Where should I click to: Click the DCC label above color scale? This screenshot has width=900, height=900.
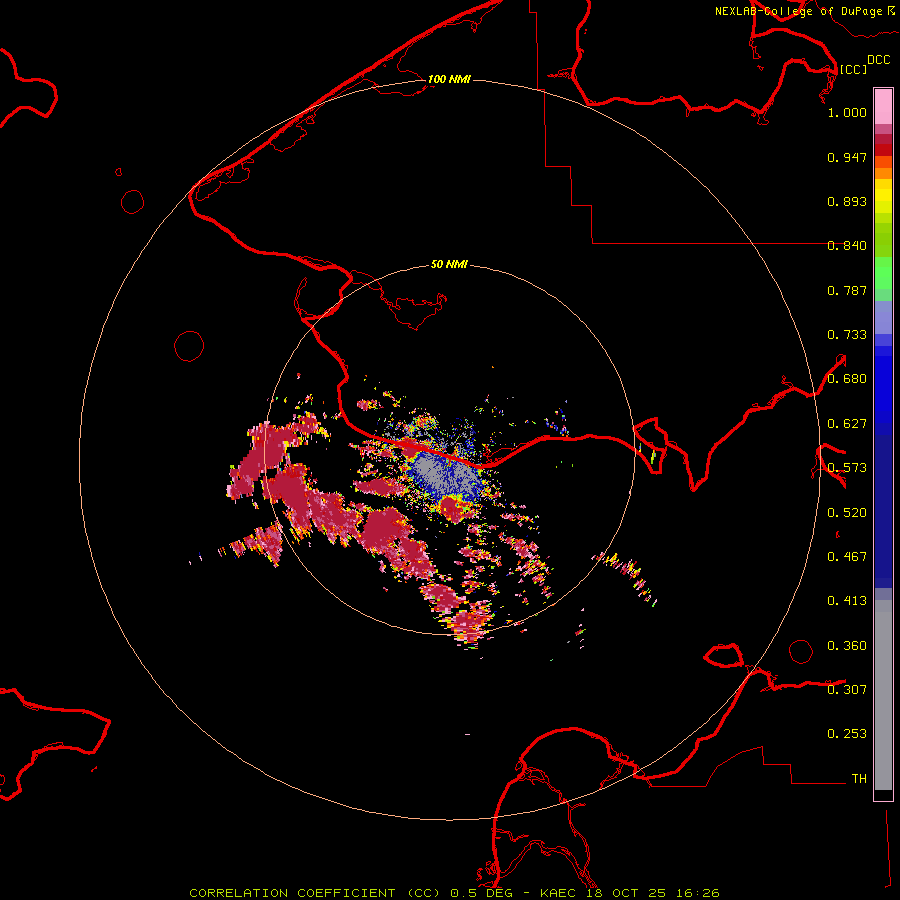pos(878,60)
